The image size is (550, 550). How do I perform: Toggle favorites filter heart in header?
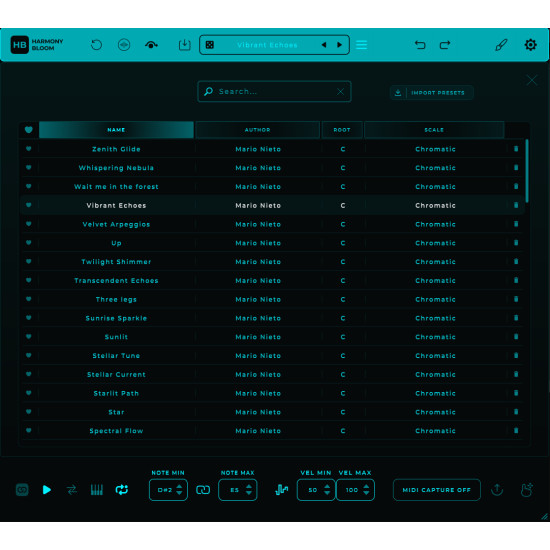click(x=29, y=130)
